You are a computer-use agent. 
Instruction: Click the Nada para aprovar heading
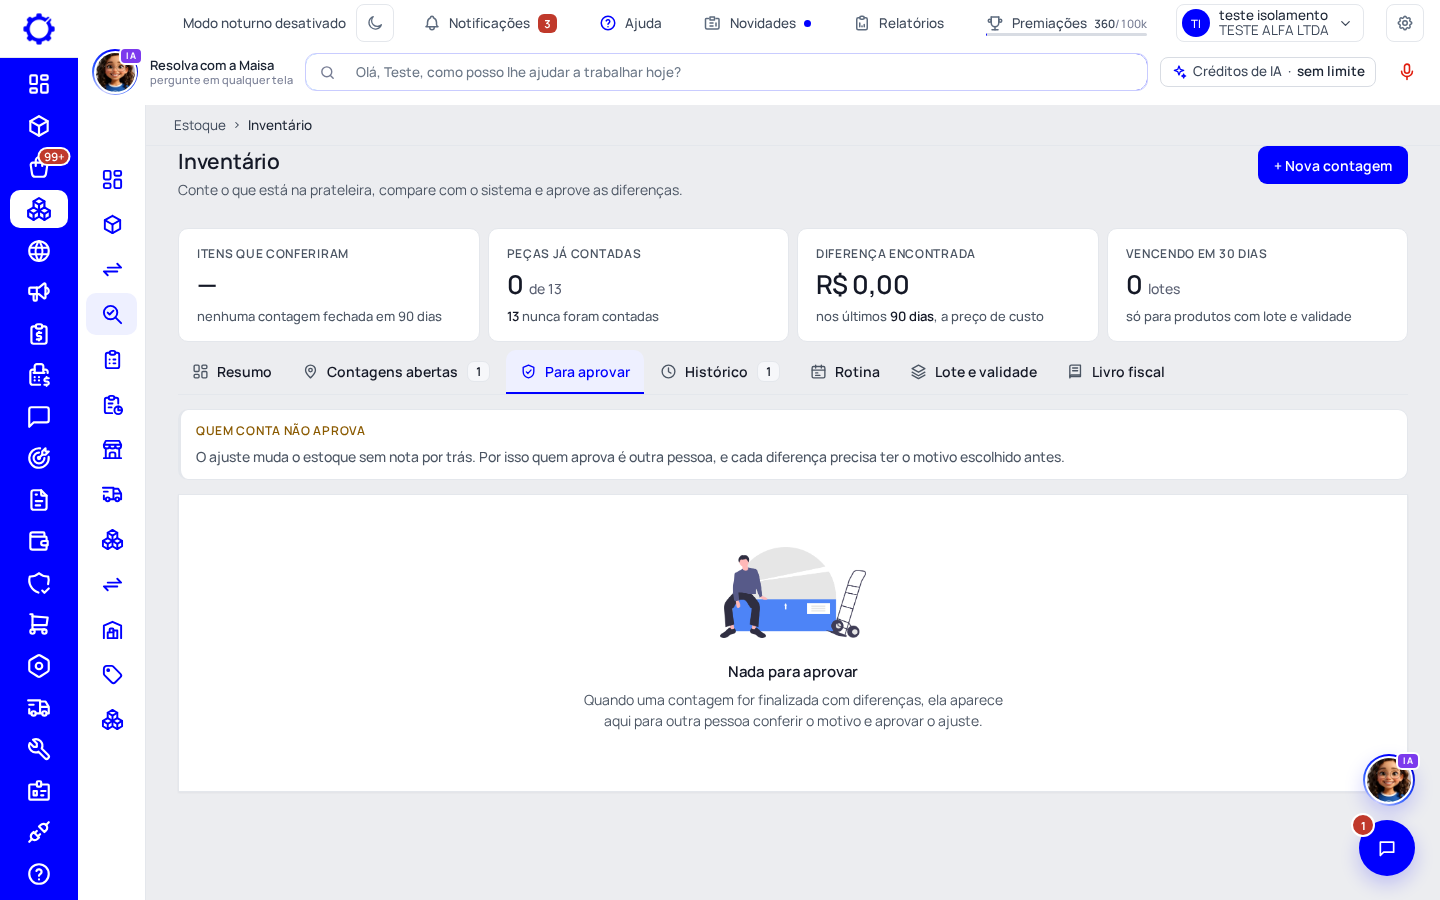pyautogui.click(x=793, y=672)
